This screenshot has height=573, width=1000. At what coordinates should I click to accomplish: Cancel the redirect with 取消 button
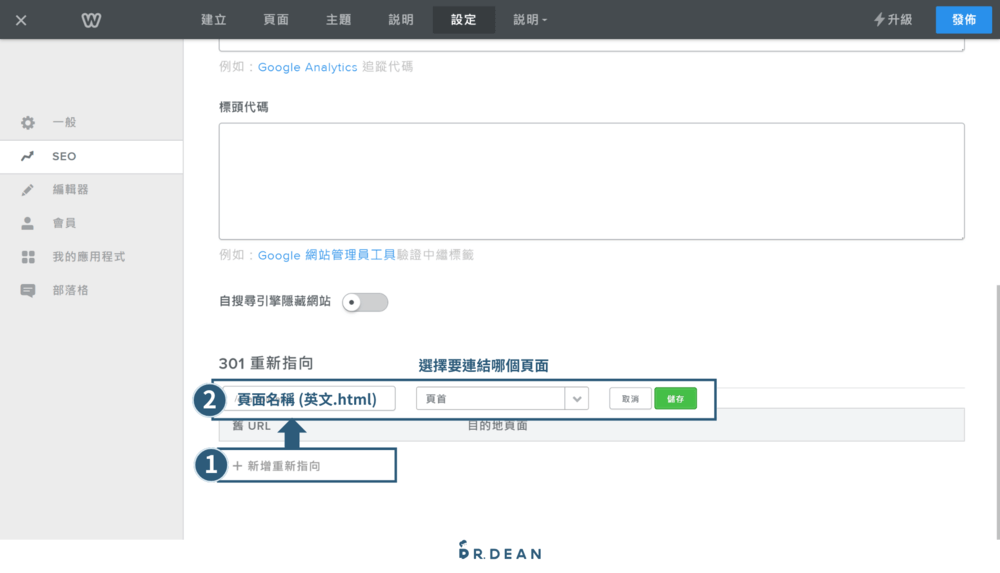630,399
